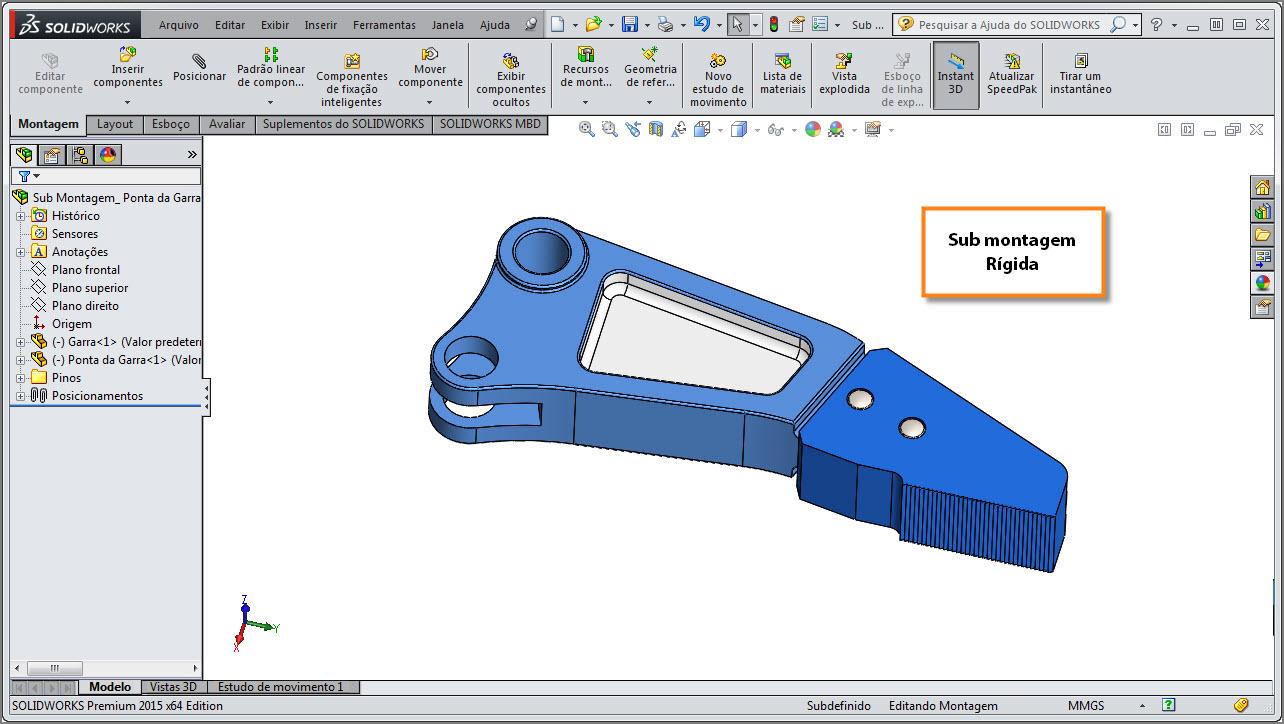Screen dimensions: 1284x724
Task: Click the SOLIDWORKS help search field
Action: [x=1010, y=24]
